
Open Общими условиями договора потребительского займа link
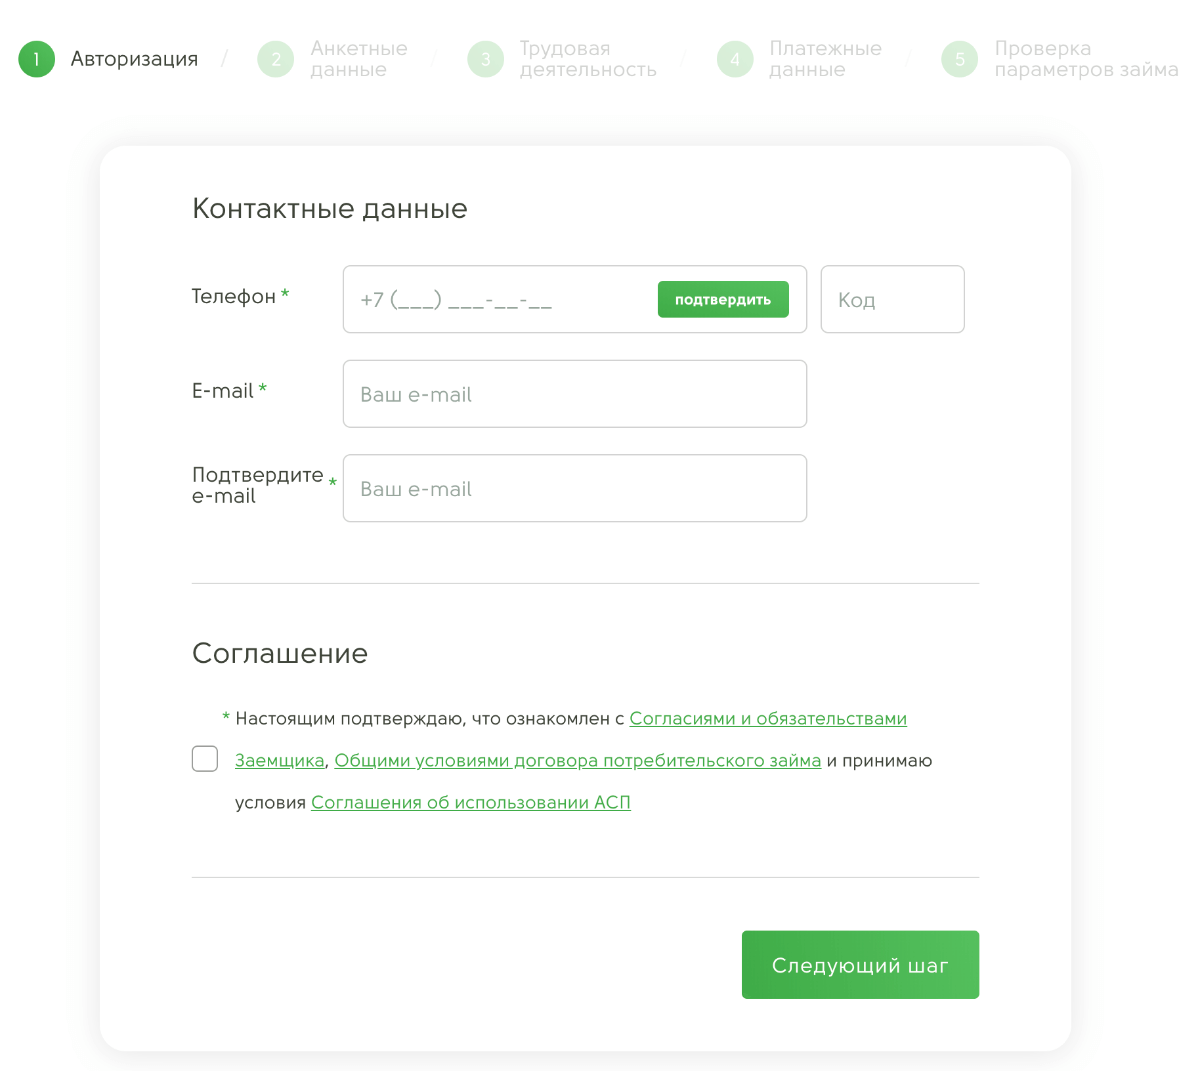pyautogui.click(x=577, y=760)
